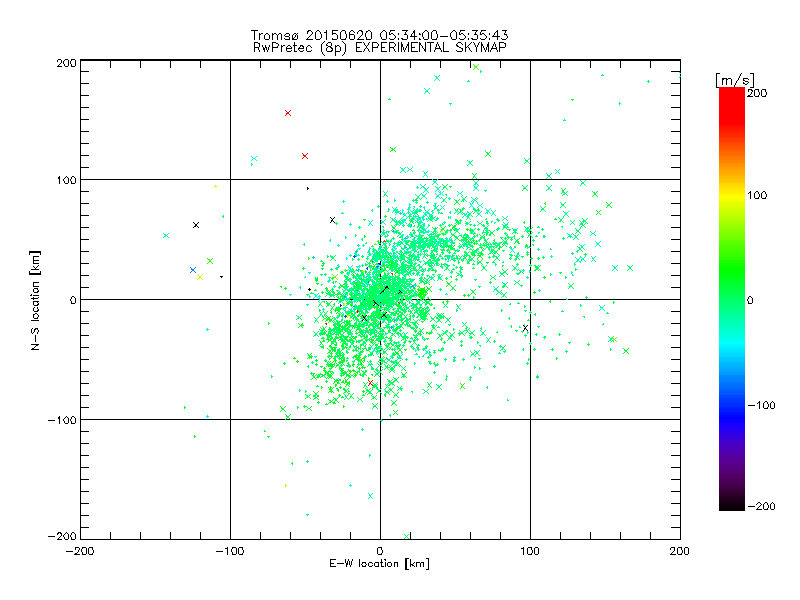The height and width of the screenshot is (600, 800).
Task: Click the y-axis tick label '-100'
Action: click(x=62, y=420)
